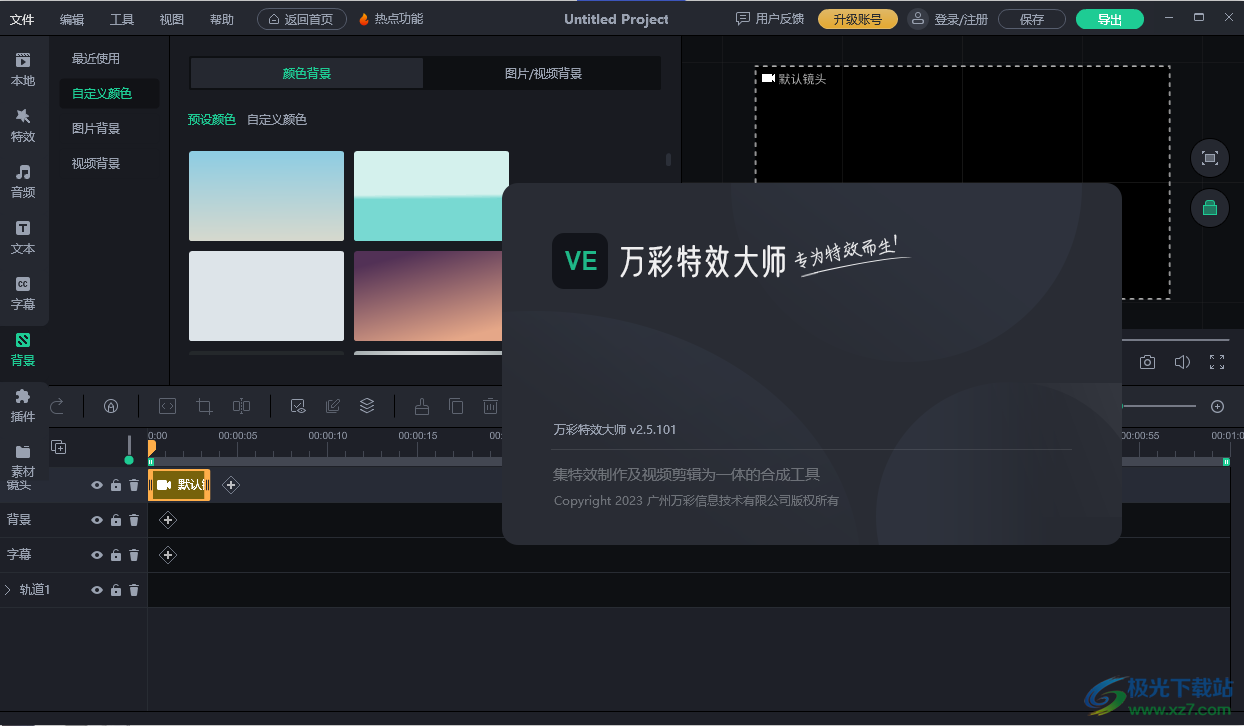Click the circled A auto tool icon

(111, 406)
